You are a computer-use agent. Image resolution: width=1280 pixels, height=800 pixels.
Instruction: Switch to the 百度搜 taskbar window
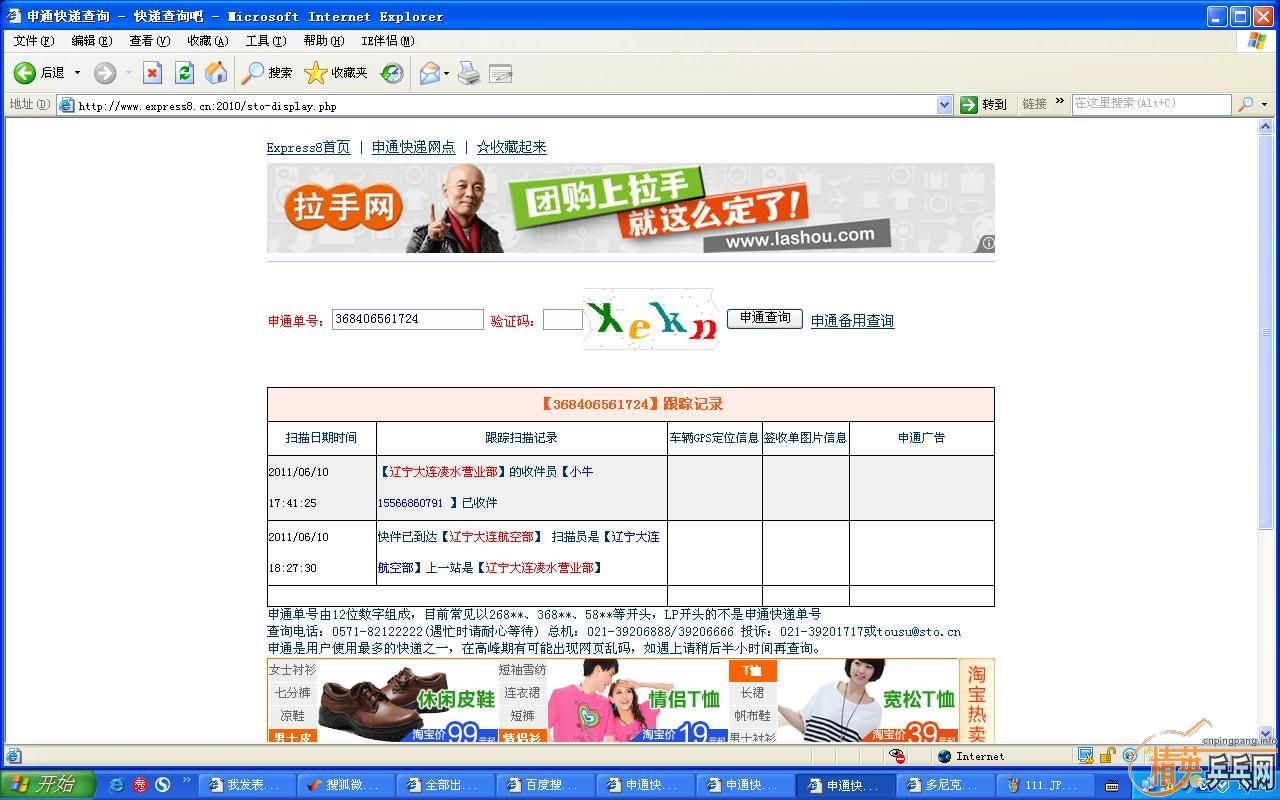point(545,785)
